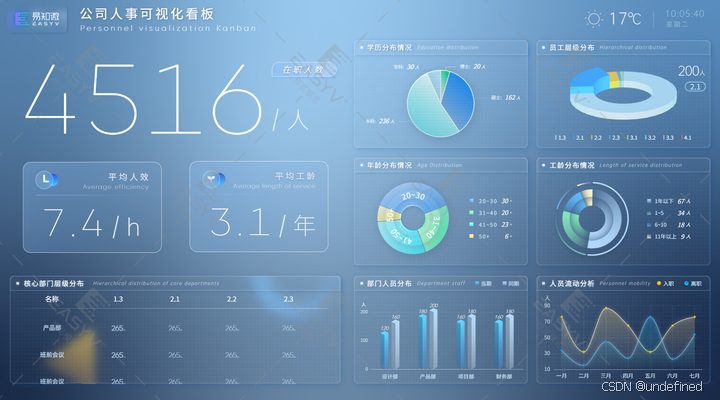Click the 2.3 column header in core table
The width and height of the screenshot is (720, 400).
[288, 299]
